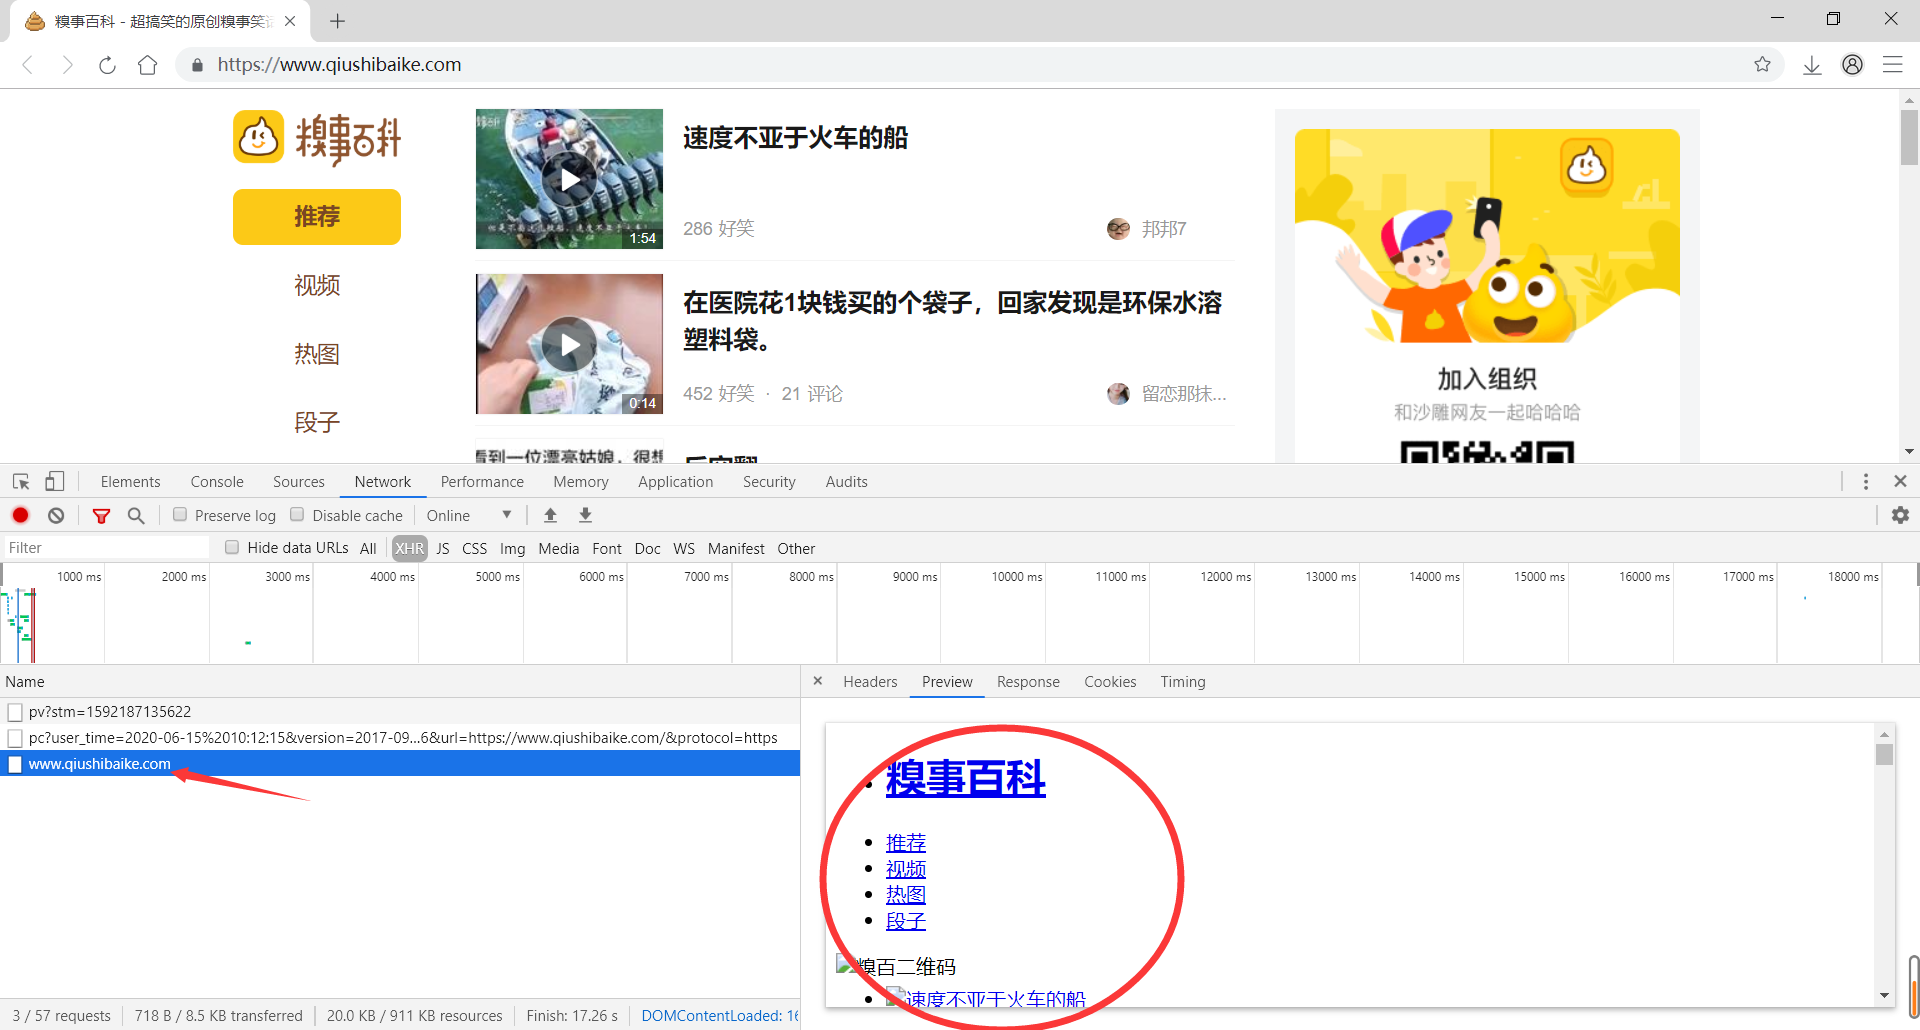Click the browser back arrow
This screenshot has height=1030, width=1920.
[x=28, y=65]
